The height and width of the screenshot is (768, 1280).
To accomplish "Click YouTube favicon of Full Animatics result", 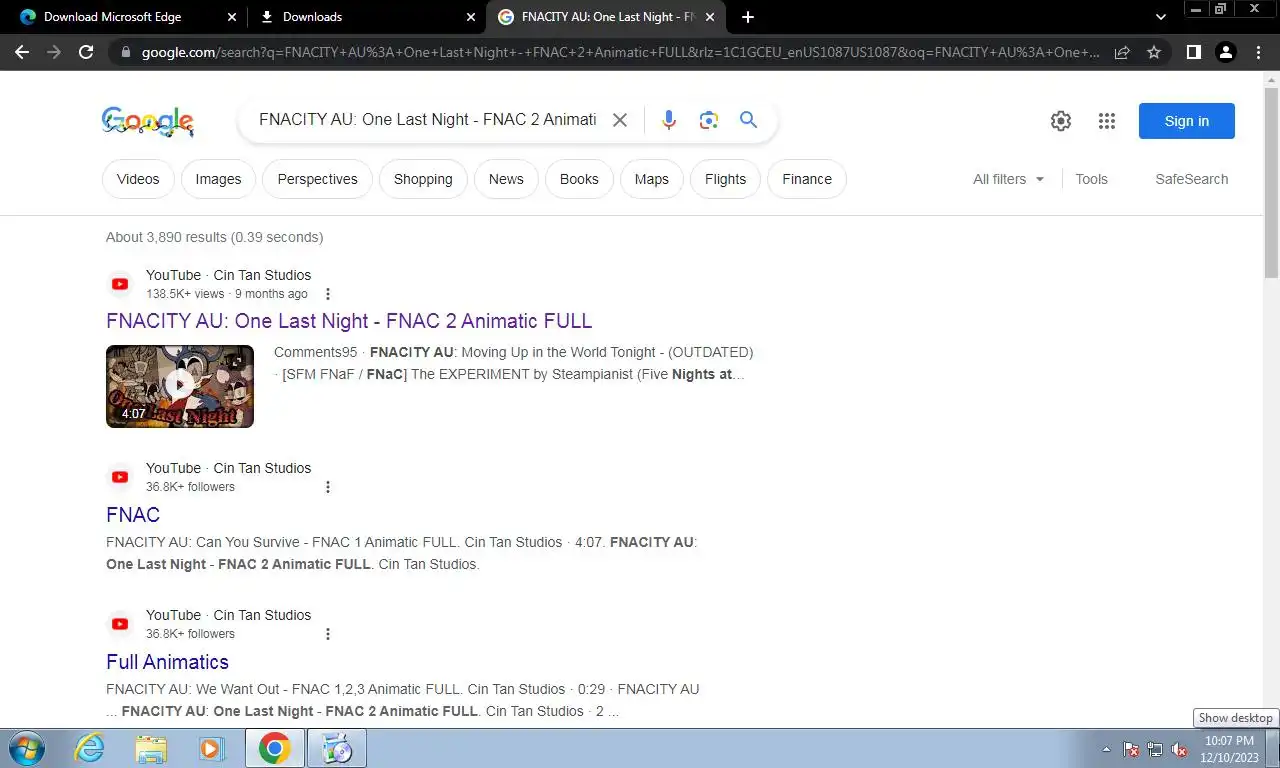I will pyautogui.click(x=120, y=624).
